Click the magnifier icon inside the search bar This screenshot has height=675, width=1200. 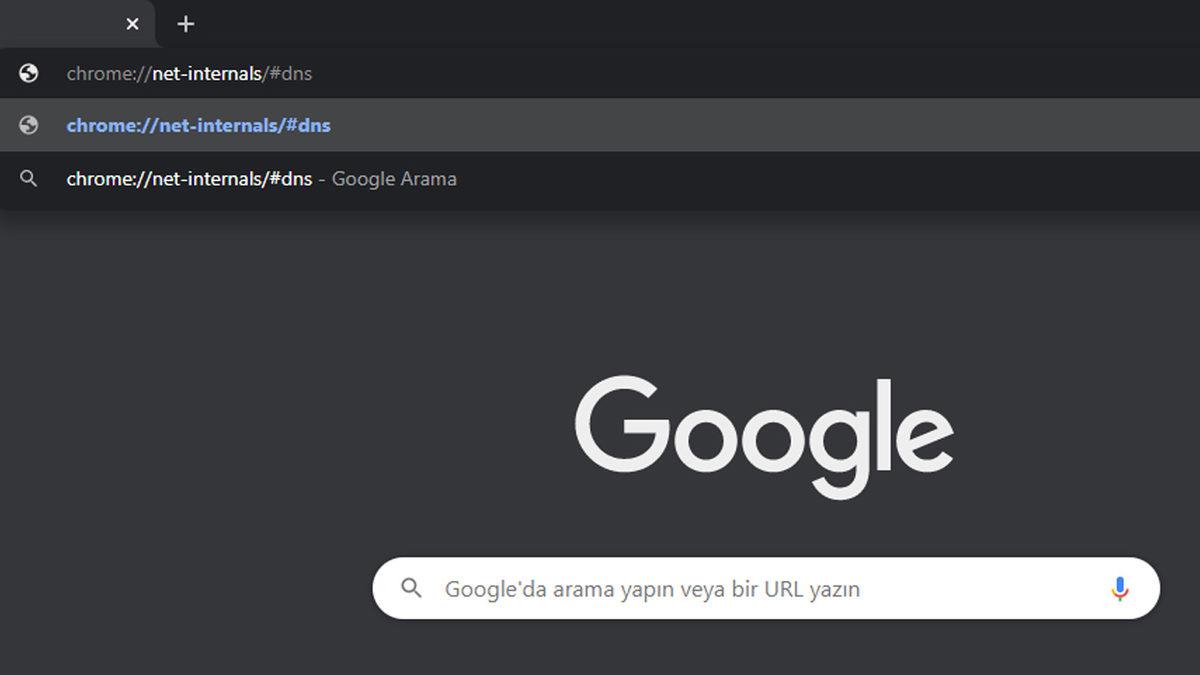point(410,589)
